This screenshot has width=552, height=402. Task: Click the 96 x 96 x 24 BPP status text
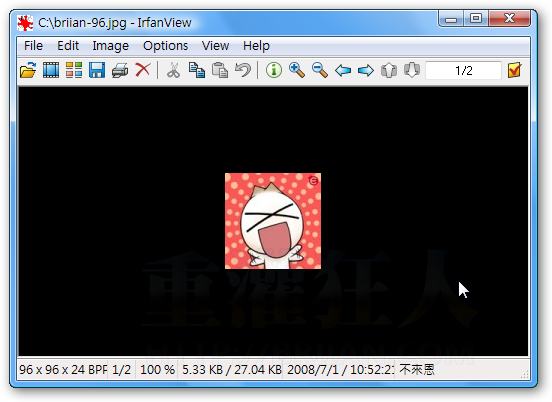63,369
